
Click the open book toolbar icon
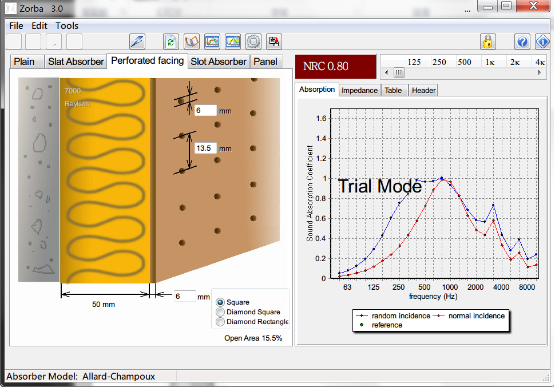pyautogui.click(x=191, y=41)
